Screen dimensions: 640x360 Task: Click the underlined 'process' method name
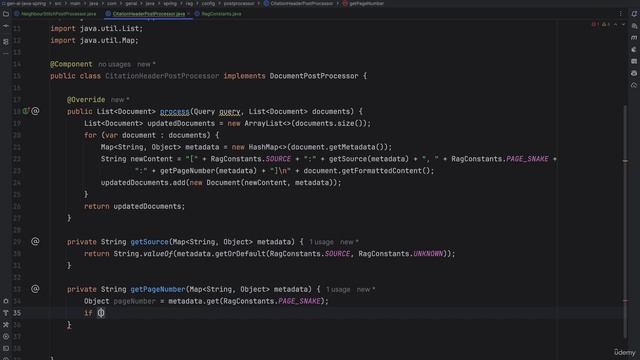click(x=175, y=111)
